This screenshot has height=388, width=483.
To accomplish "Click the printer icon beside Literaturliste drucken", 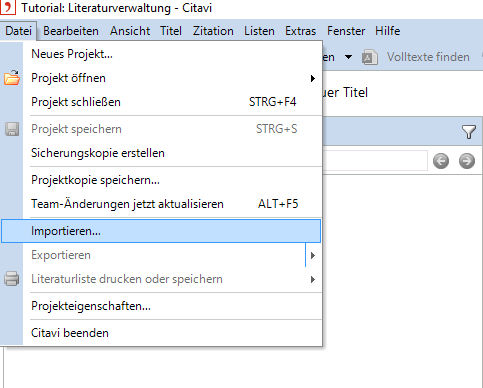I will click(x=12, y=279).
